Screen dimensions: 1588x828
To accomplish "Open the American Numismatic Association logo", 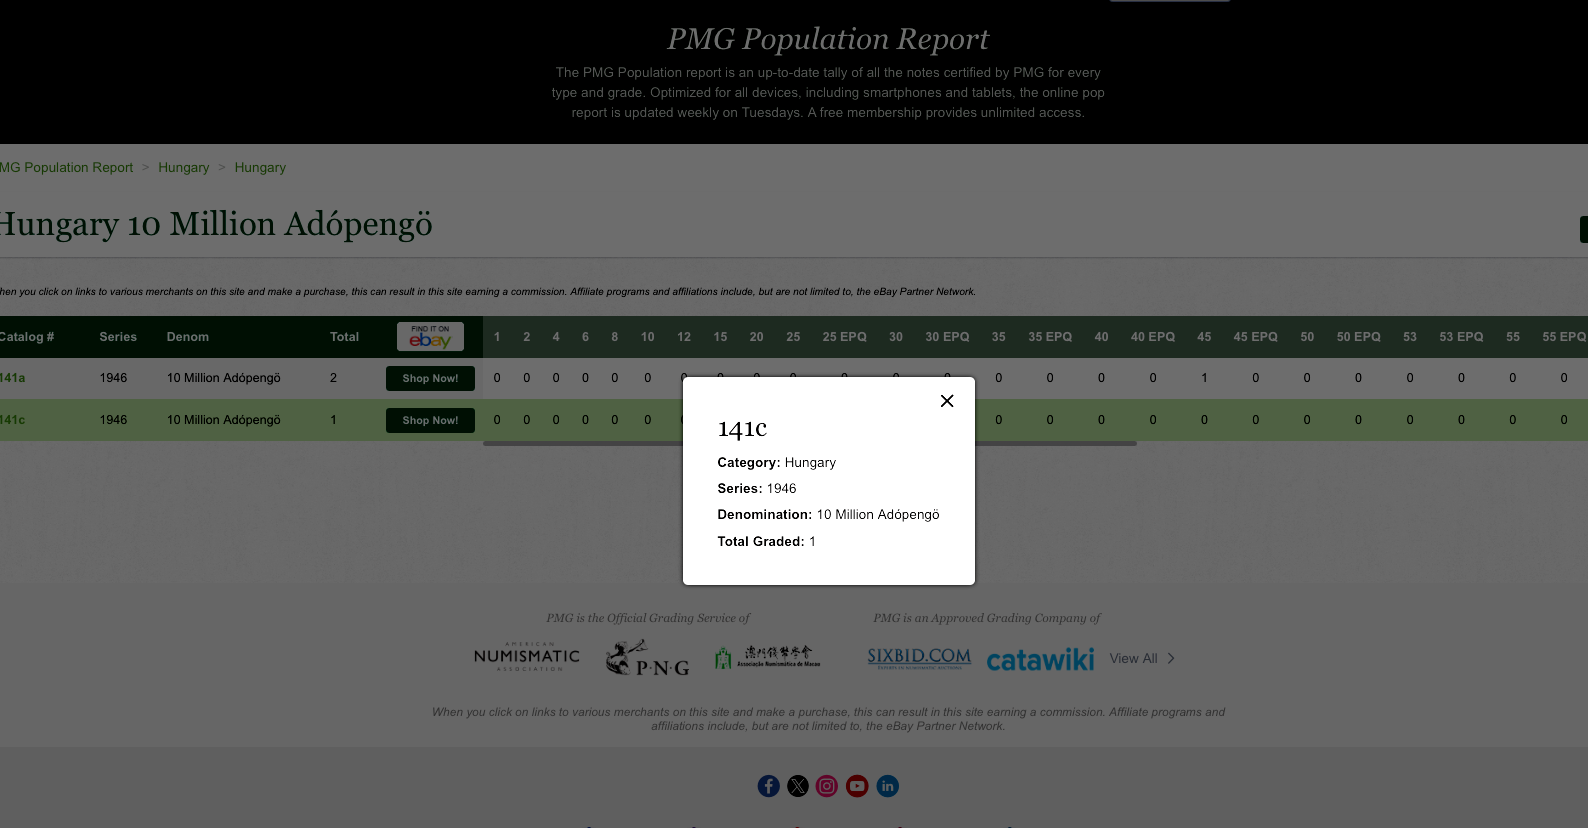I will click(x=527, y=657).
